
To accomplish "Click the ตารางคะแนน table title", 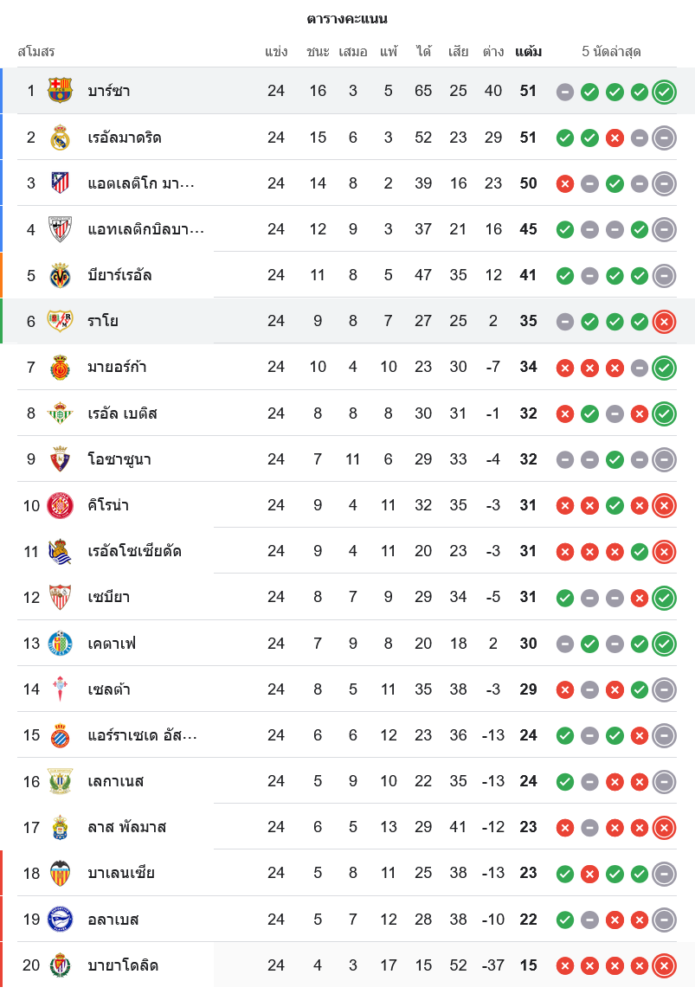I will (347, 19).
